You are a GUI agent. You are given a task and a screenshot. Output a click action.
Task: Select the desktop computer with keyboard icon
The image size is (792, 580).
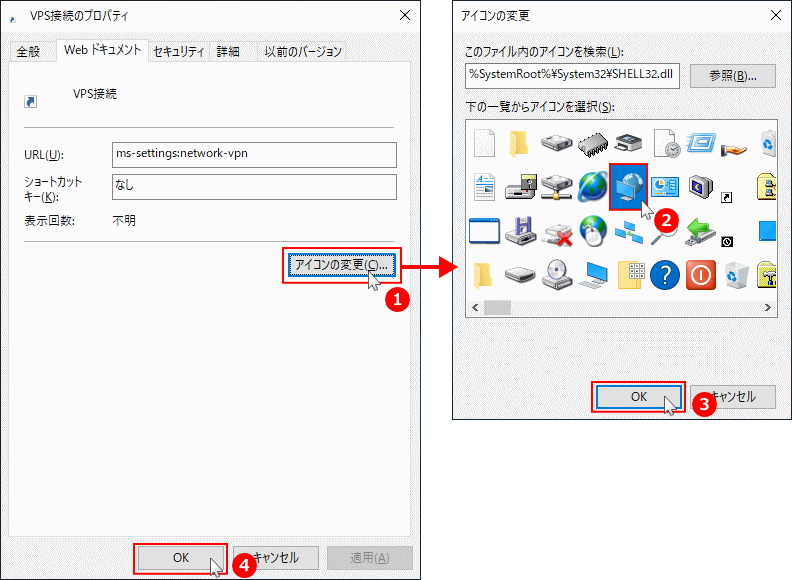593,275
